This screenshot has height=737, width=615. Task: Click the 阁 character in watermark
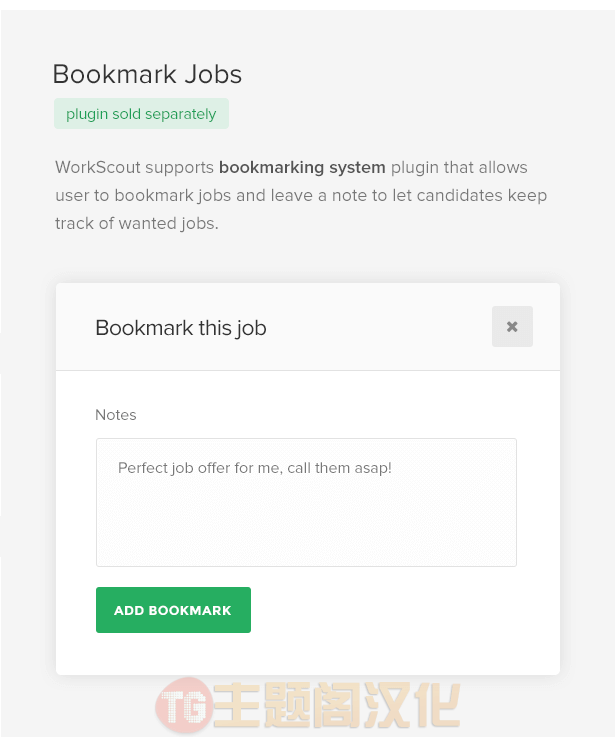pos(339,704)
